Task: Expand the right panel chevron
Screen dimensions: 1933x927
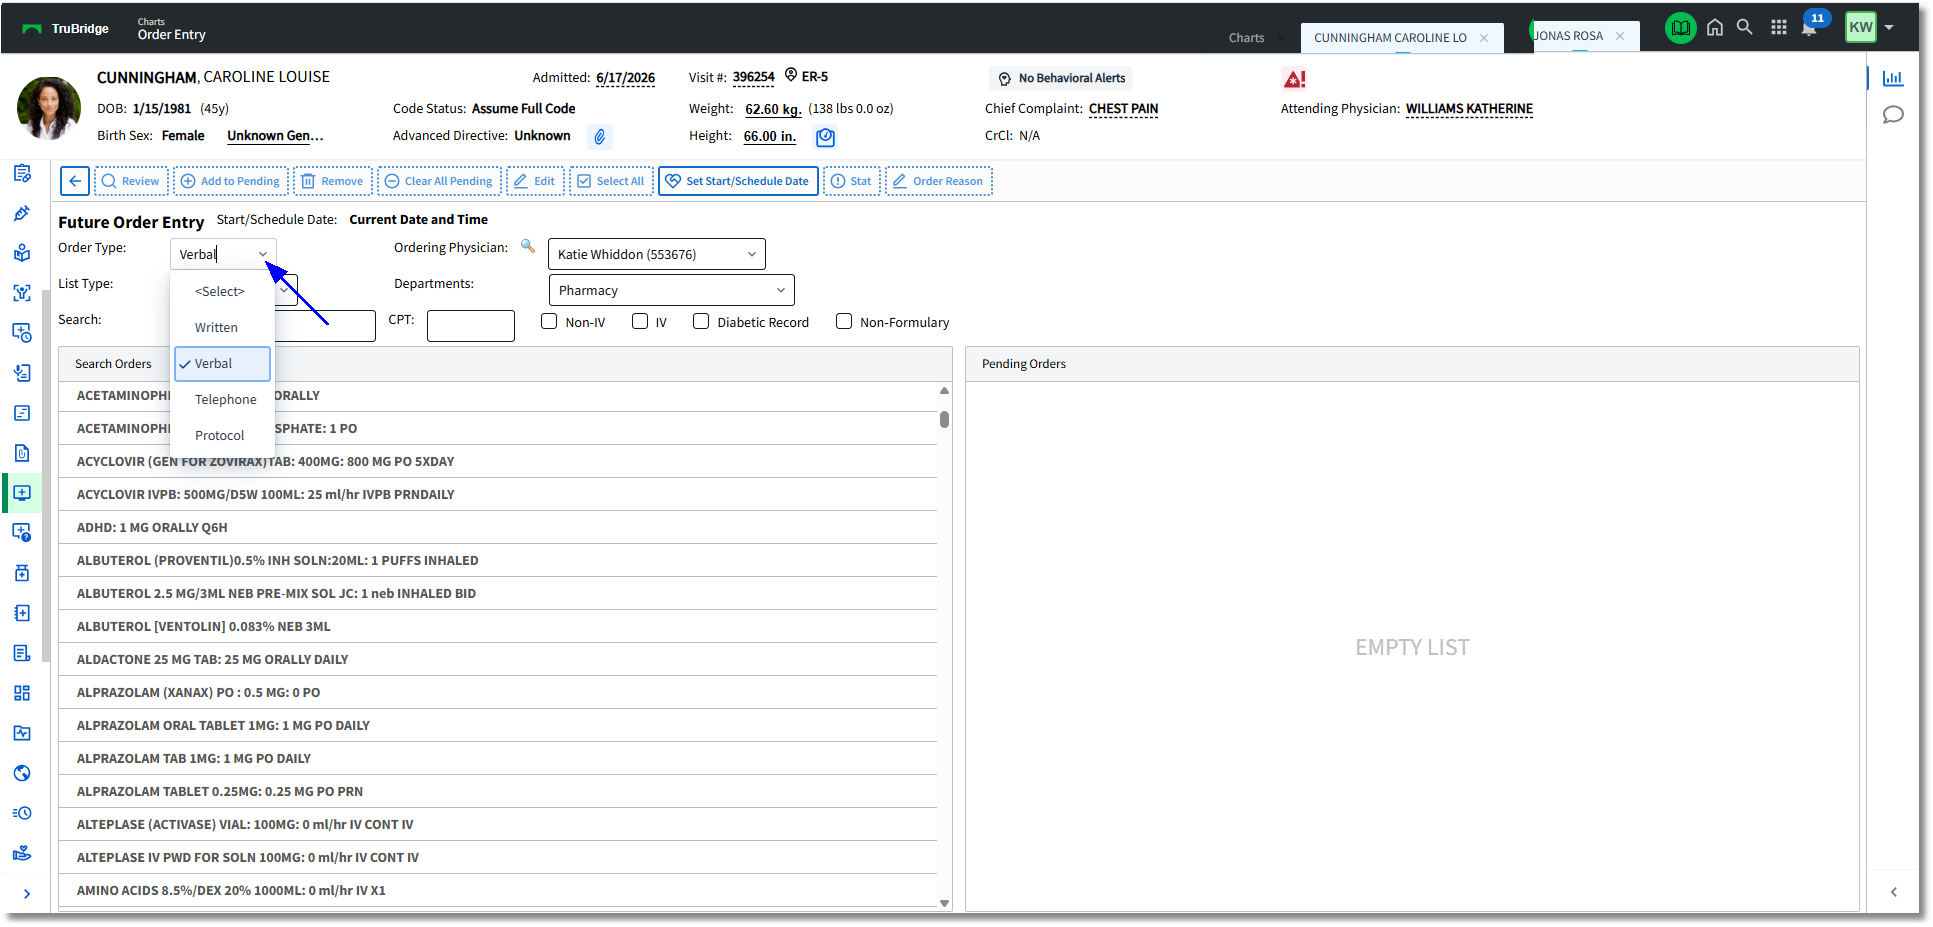Action: coord(1893,892)
